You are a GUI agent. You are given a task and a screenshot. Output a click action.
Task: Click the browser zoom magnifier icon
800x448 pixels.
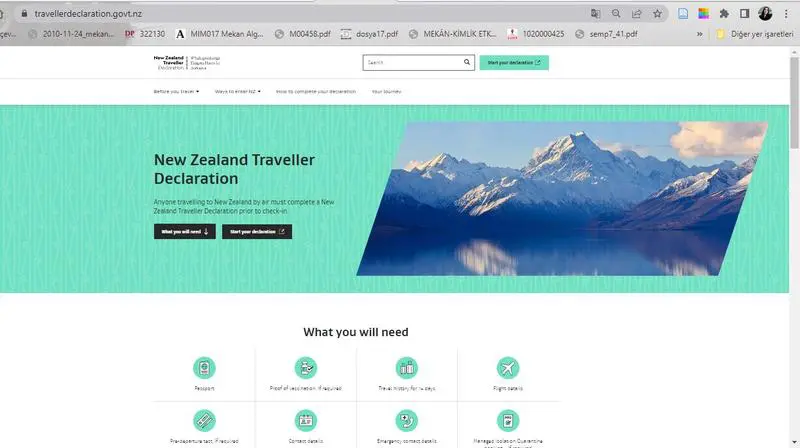coord(616,14)
